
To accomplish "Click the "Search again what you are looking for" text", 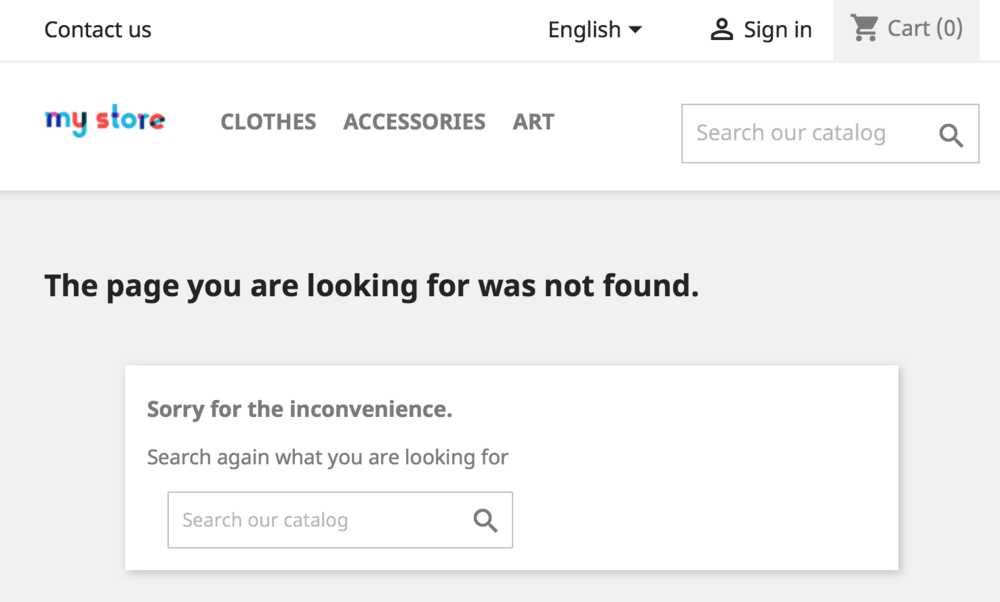I will (x=328, y=457).
